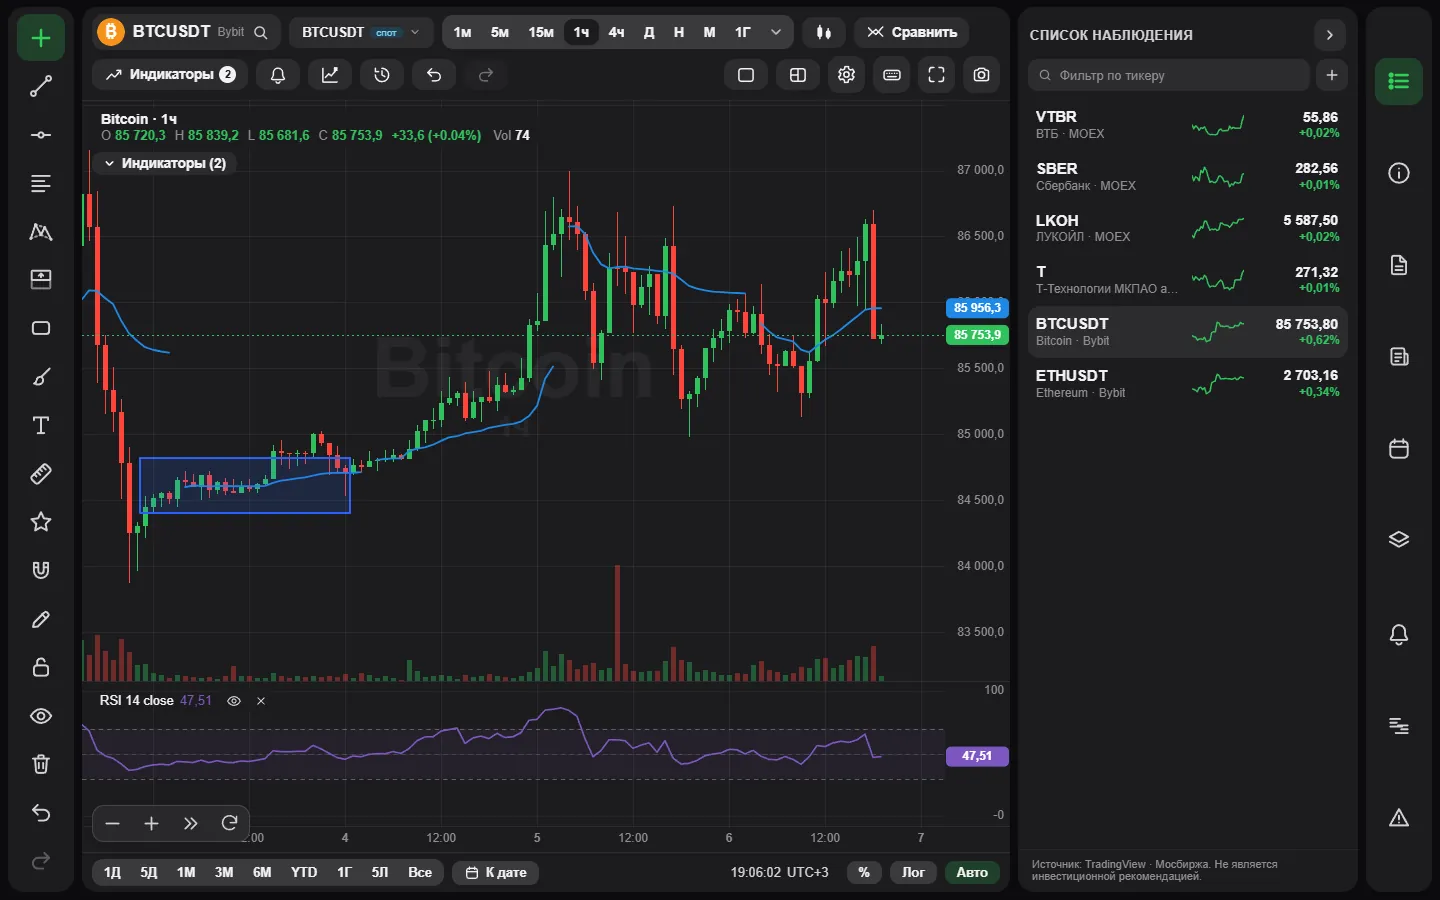
Task: Open the calendar icon in right sidebar
Action: [1399, 449]
